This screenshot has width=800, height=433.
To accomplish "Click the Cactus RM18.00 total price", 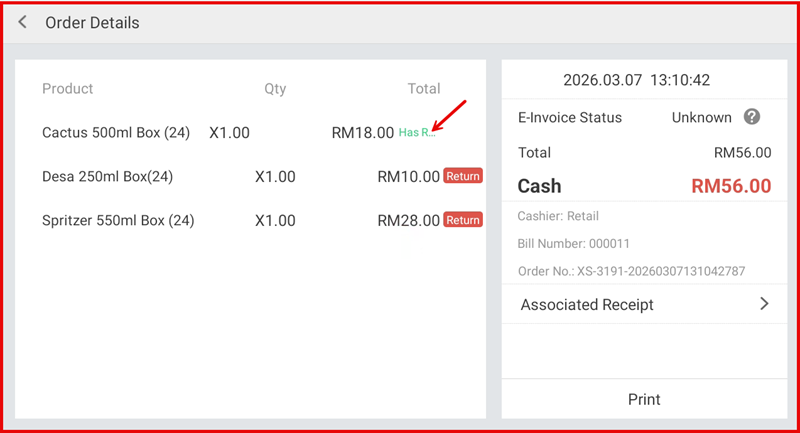I will [x=362, y=132].
